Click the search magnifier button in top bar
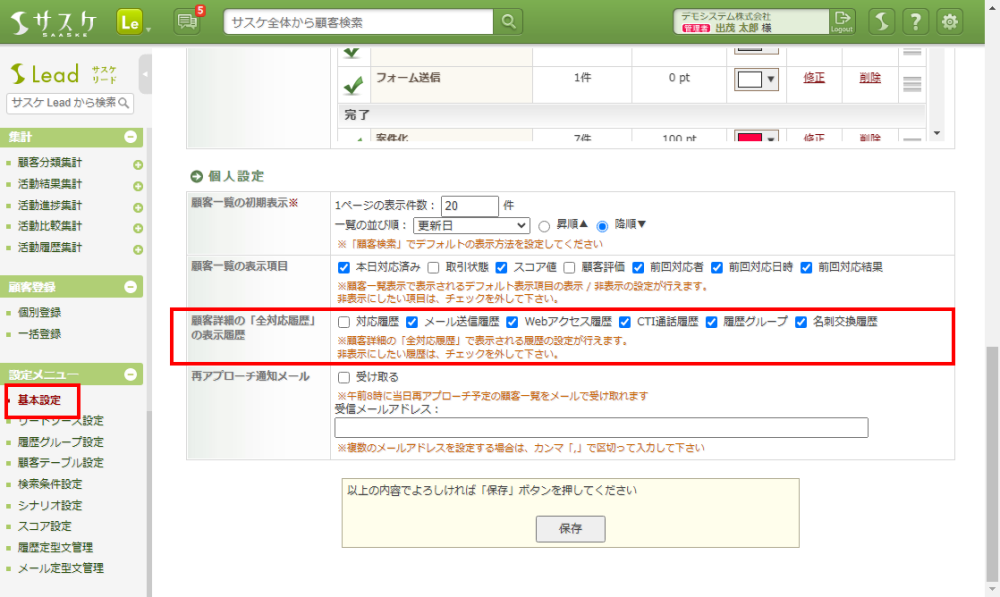Image resolution: width=1000 pixels, height=597 pixels. coord(510,21)
